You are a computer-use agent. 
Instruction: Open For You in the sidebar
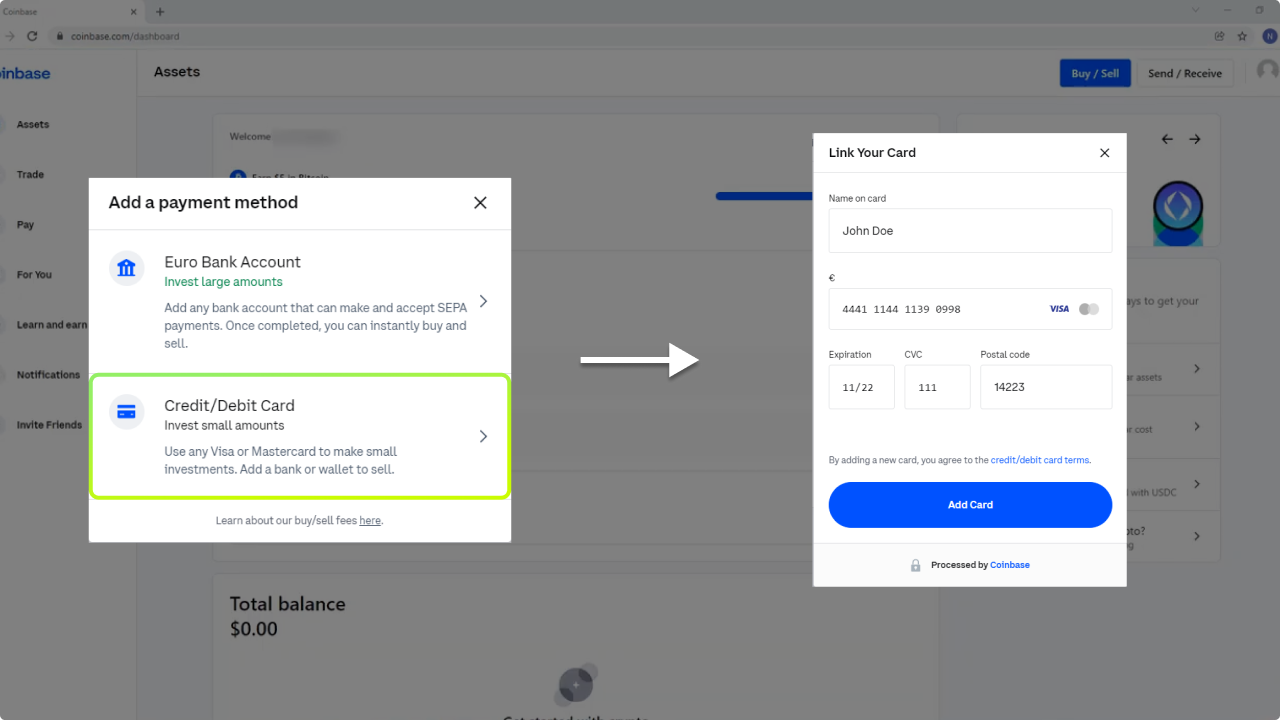tap(34, 275)
